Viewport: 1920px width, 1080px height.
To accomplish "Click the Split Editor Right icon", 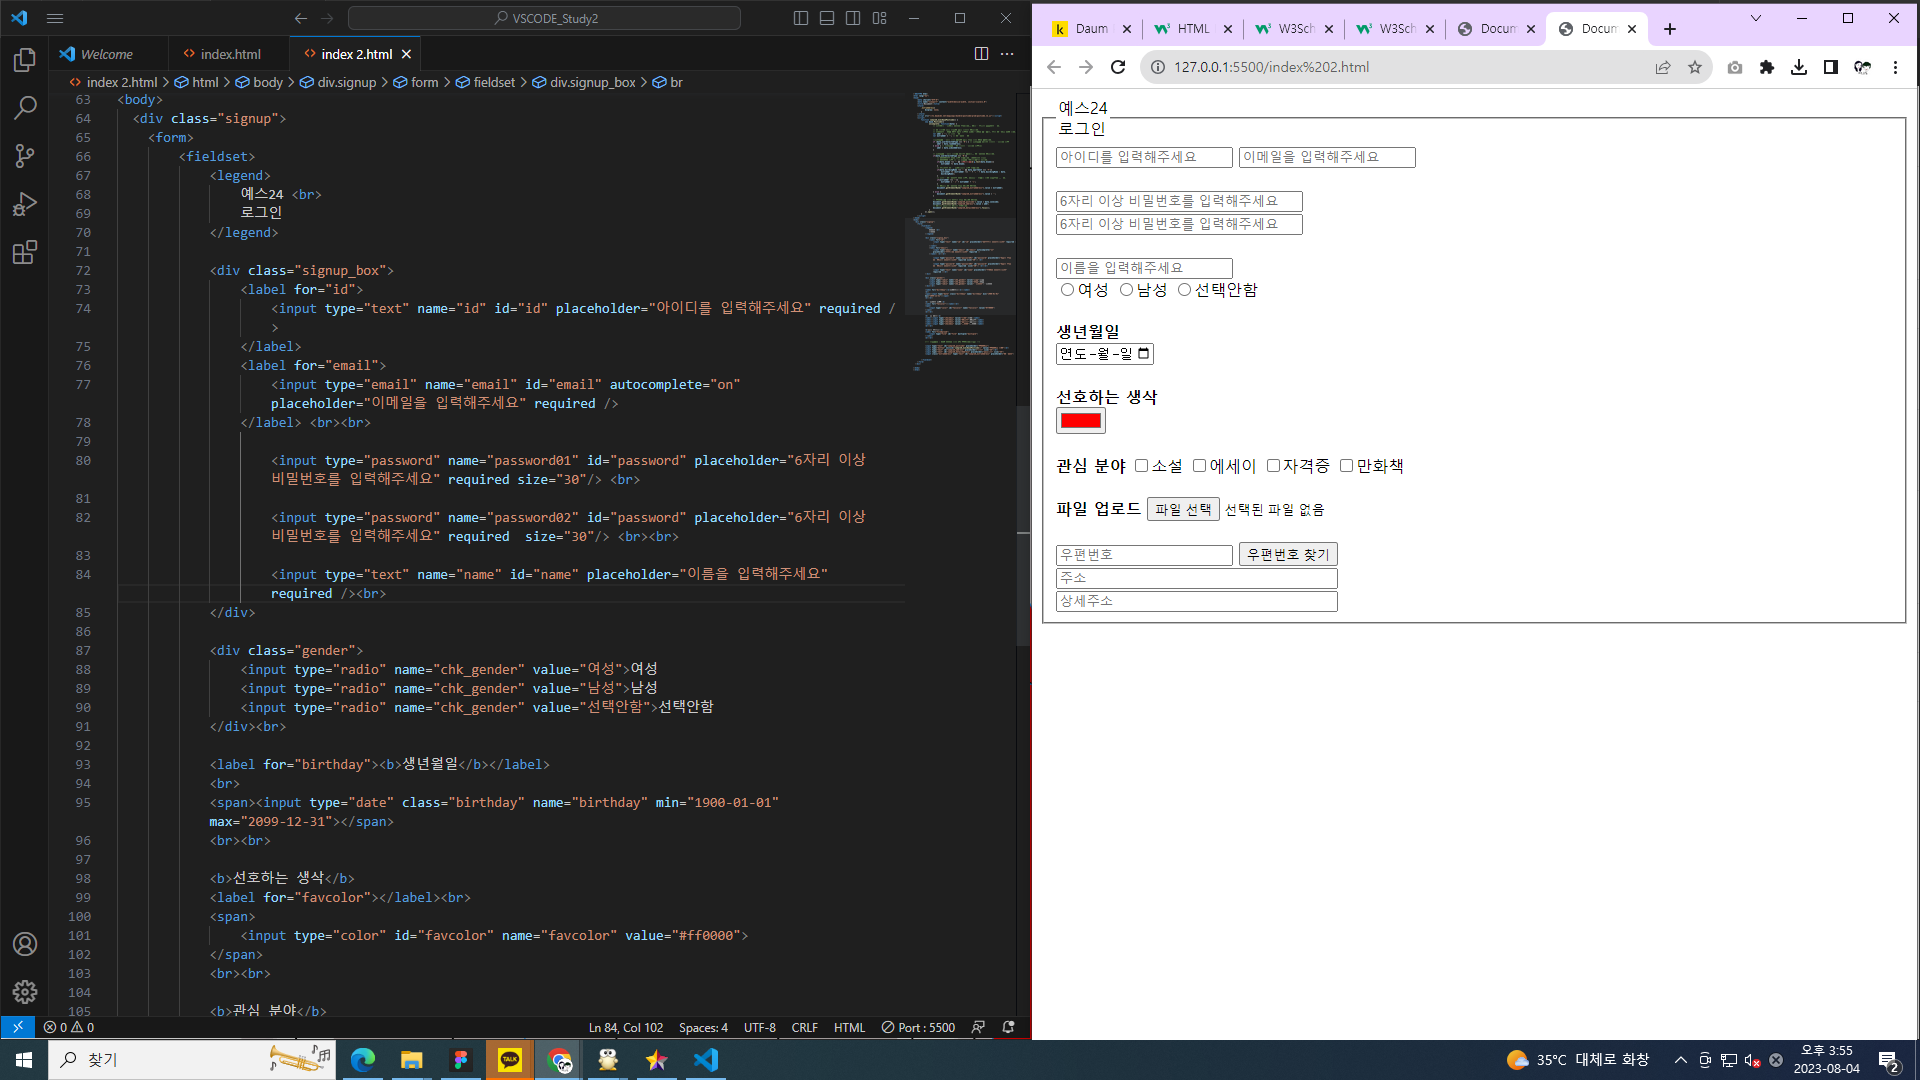I will tap(981, 54).
